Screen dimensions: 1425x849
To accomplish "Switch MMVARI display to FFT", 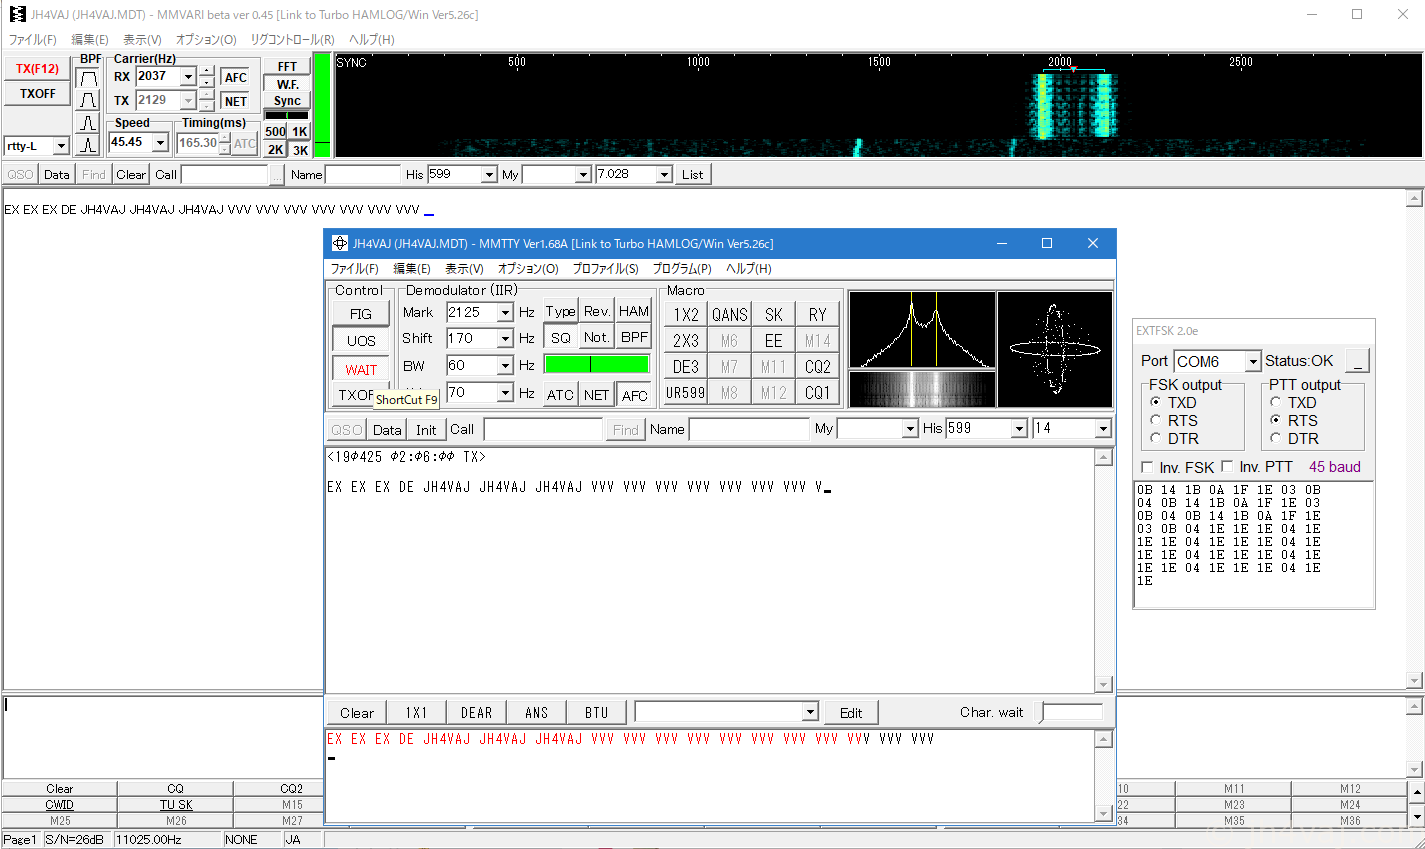I will click(287, 67).
